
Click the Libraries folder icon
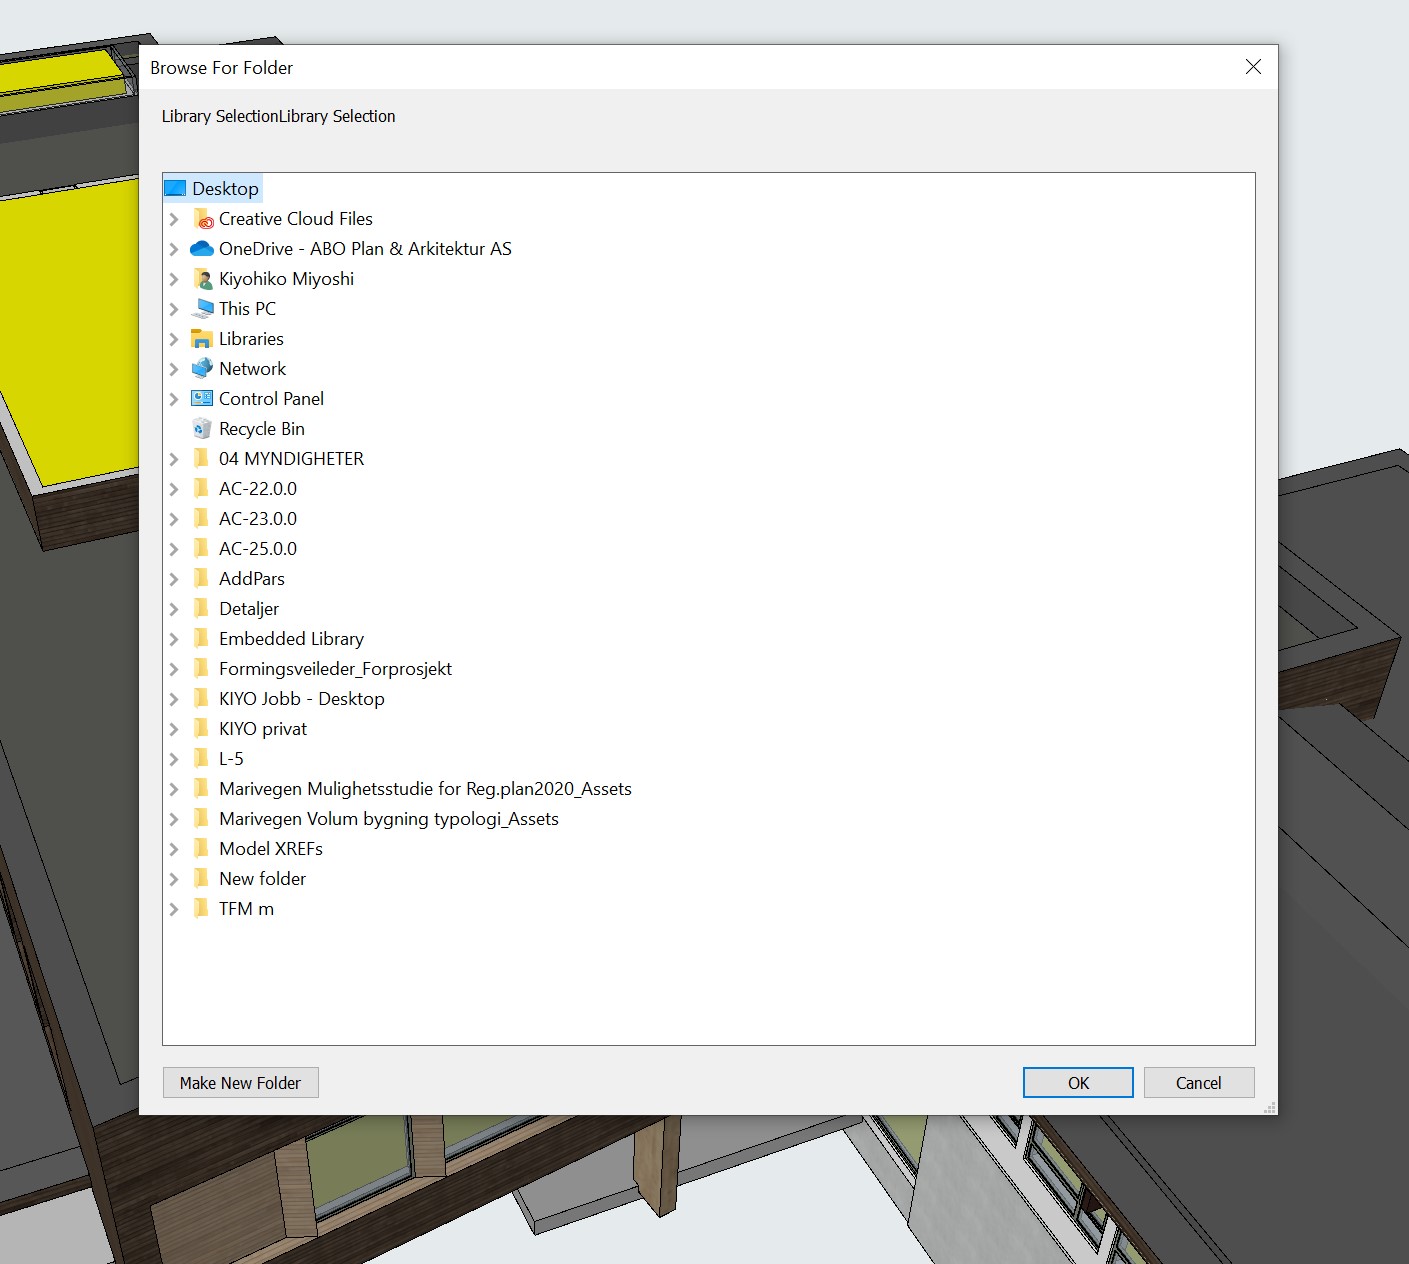(202, 339)
